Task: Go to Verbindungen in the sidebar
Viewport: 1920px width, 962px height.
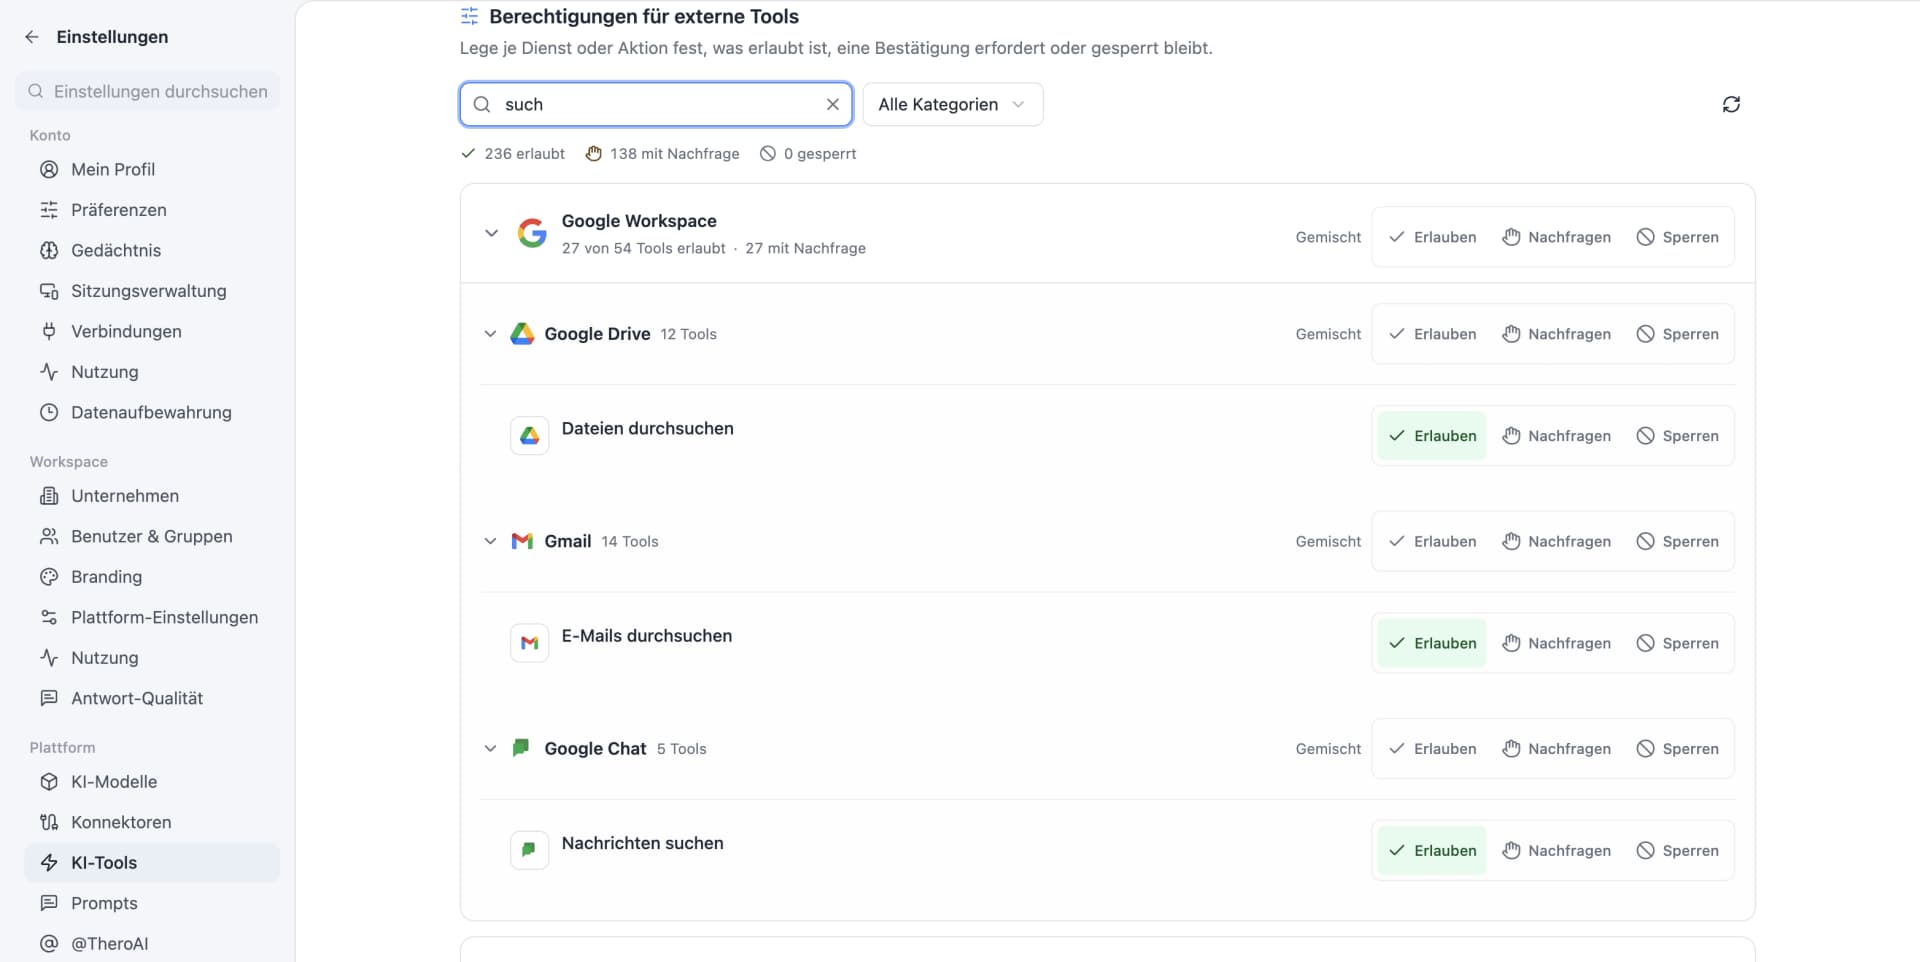Action: 152,331
